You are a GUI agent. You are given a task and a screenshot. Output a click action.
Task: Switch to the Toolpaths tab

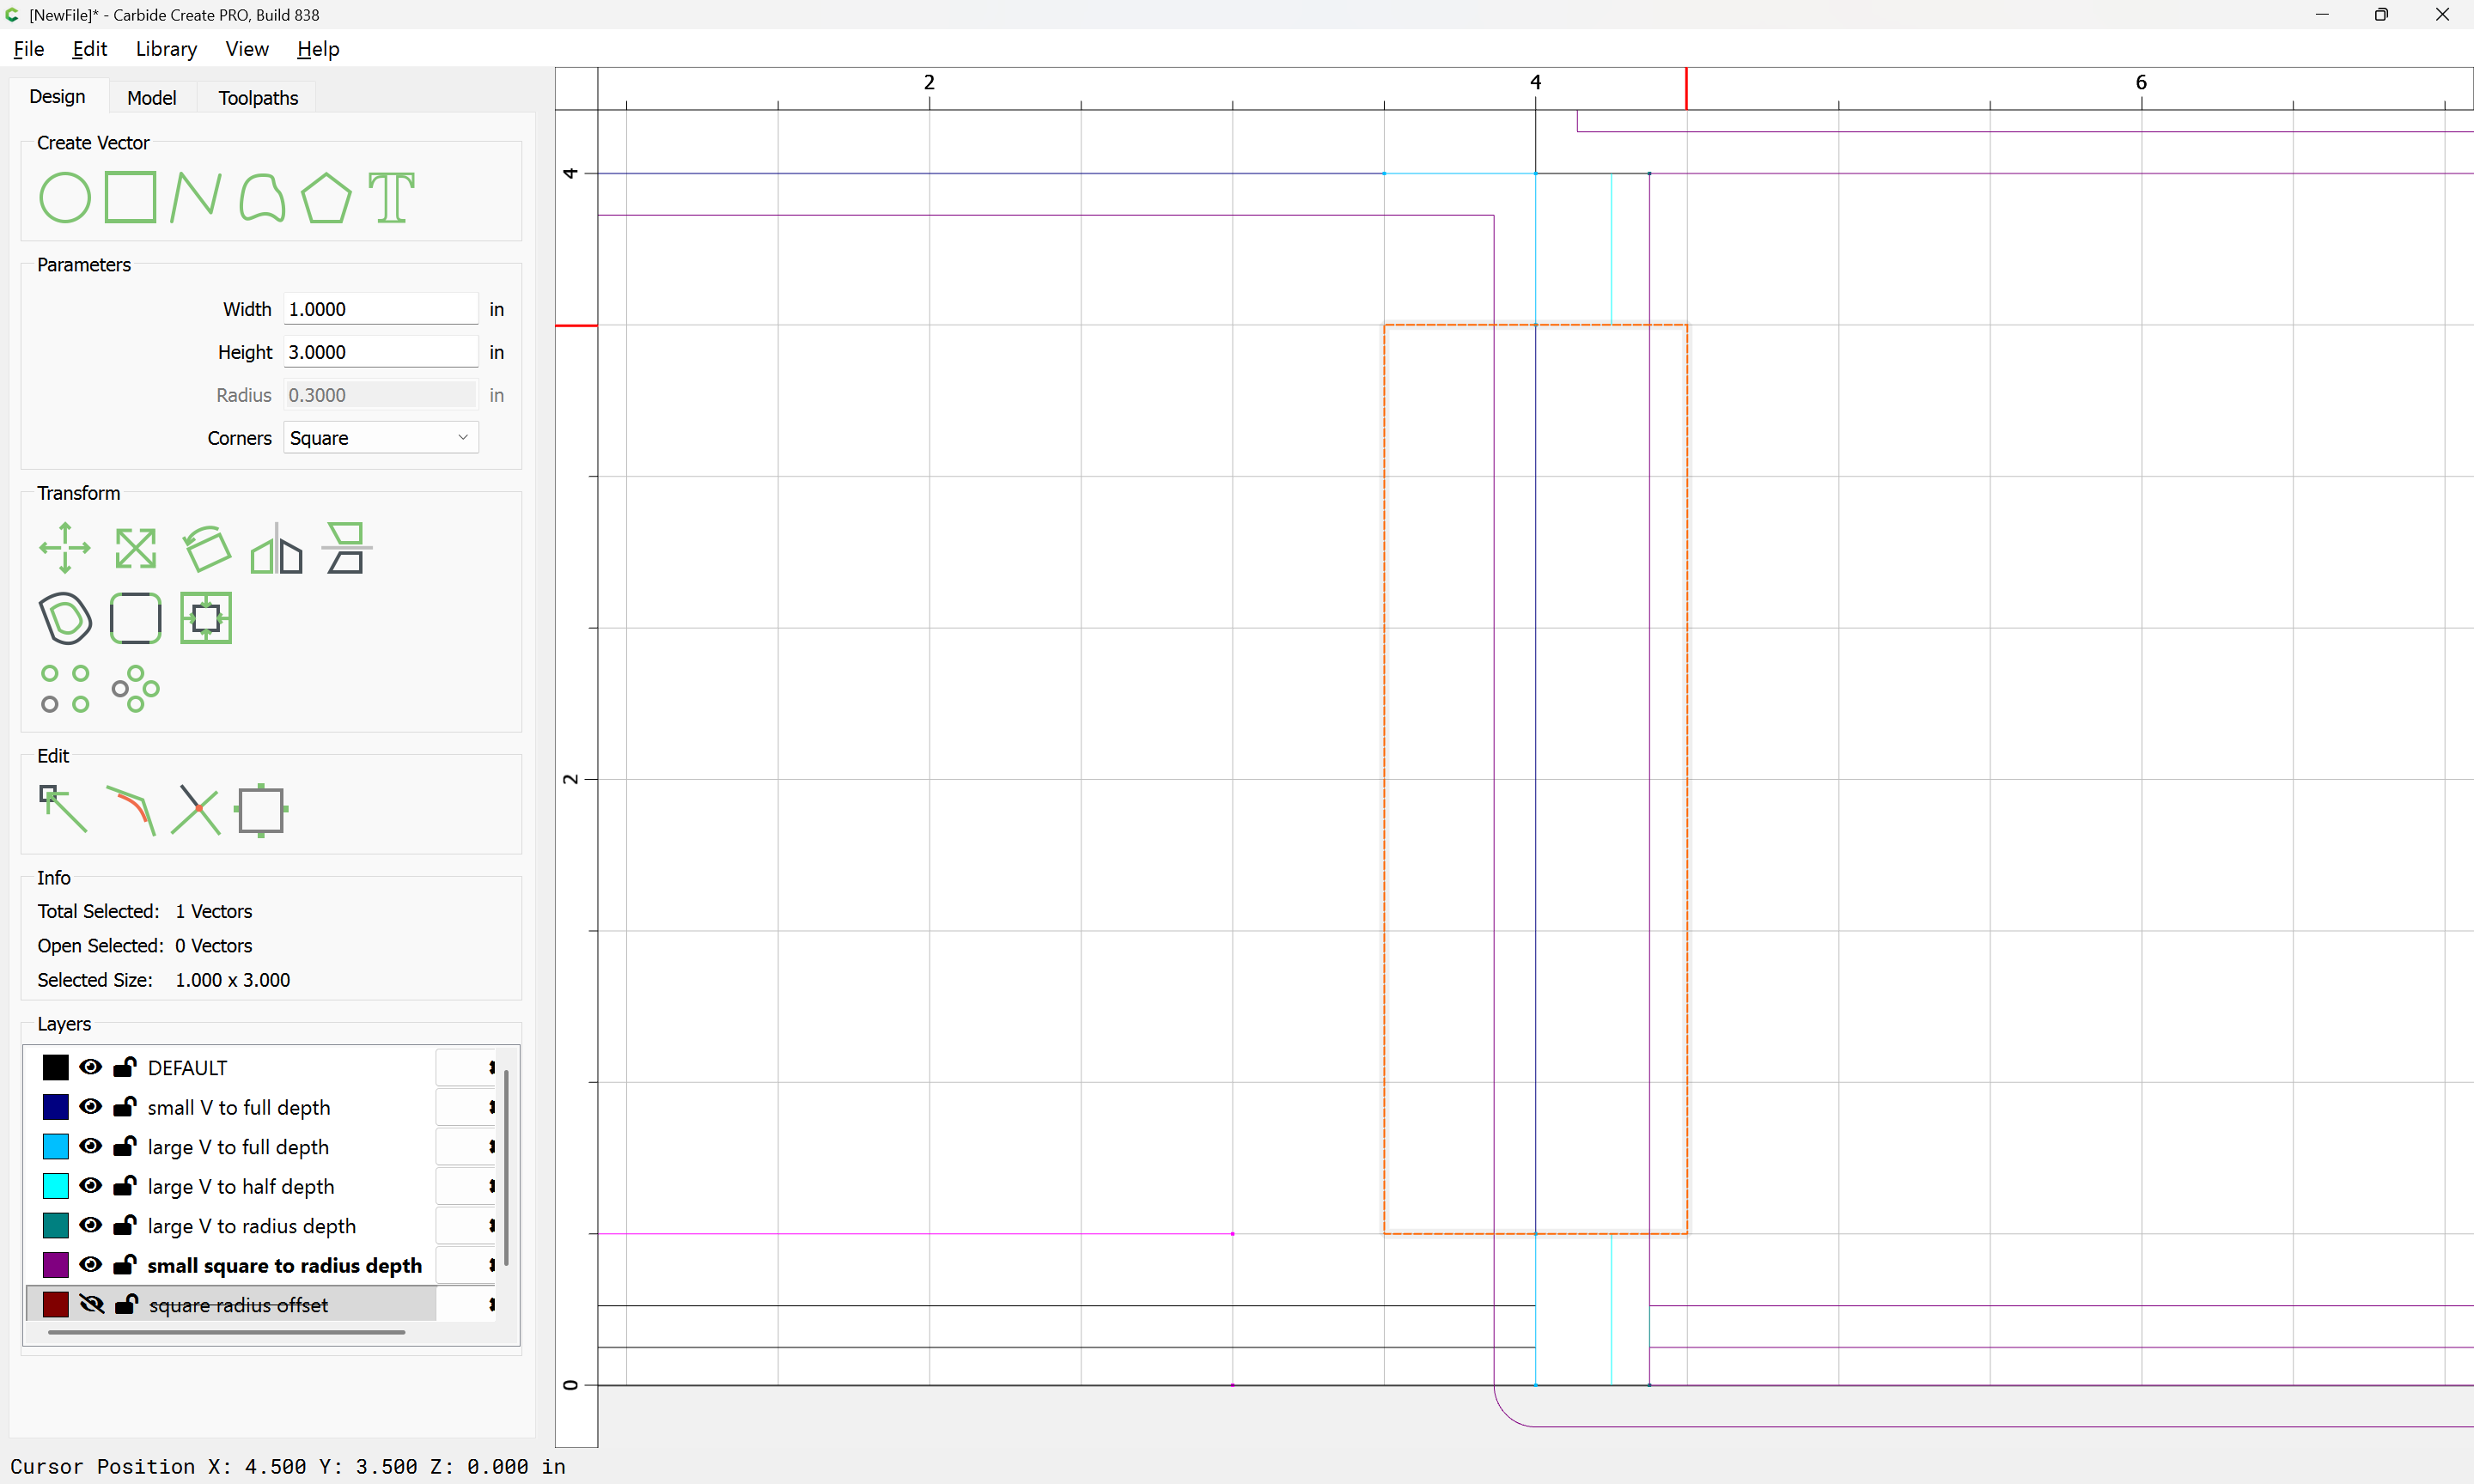(258, 98)
